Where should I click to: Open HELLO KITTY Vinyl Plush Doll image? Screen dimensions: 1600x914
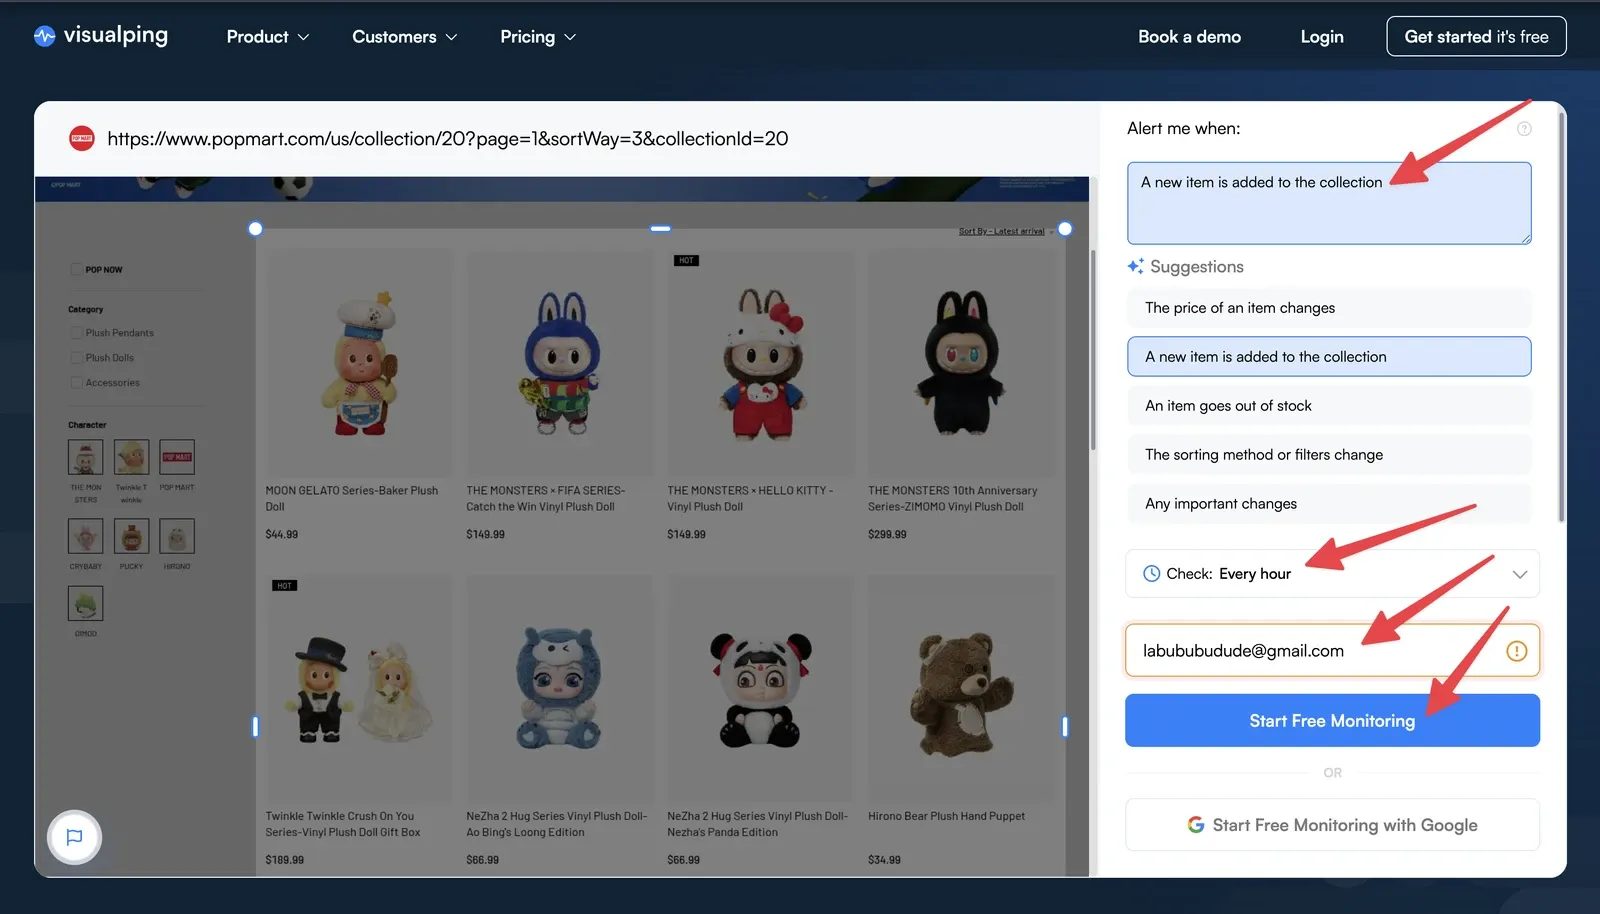click(761, 362)
